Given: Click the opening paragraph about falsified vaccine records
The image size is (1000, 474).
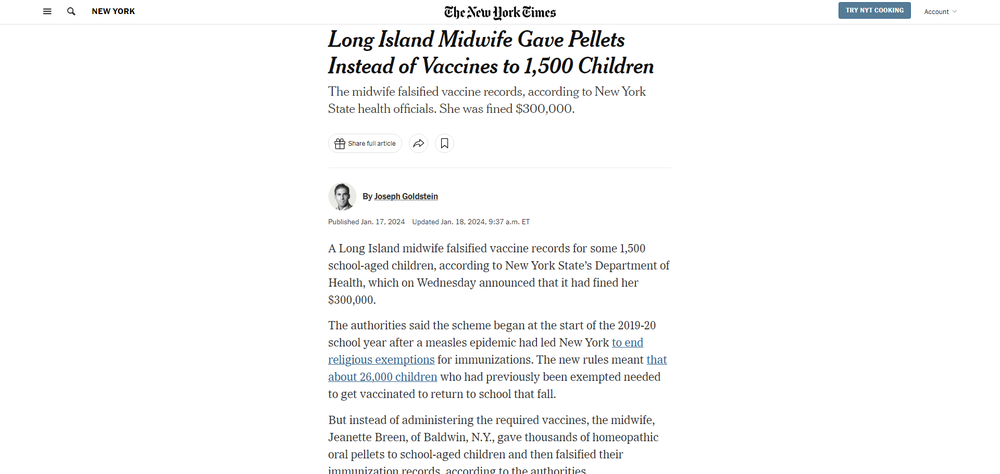Looking at the screenshot, I should click(498, 273).
